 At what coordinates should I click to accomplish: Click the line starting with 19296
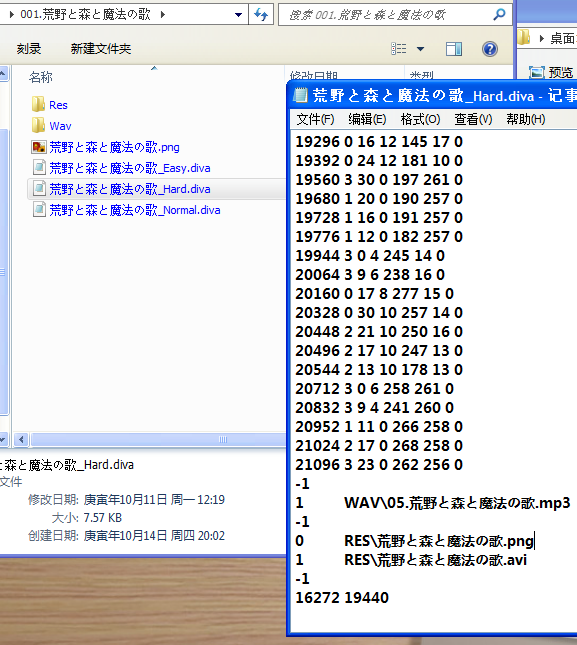click(379, 142)
